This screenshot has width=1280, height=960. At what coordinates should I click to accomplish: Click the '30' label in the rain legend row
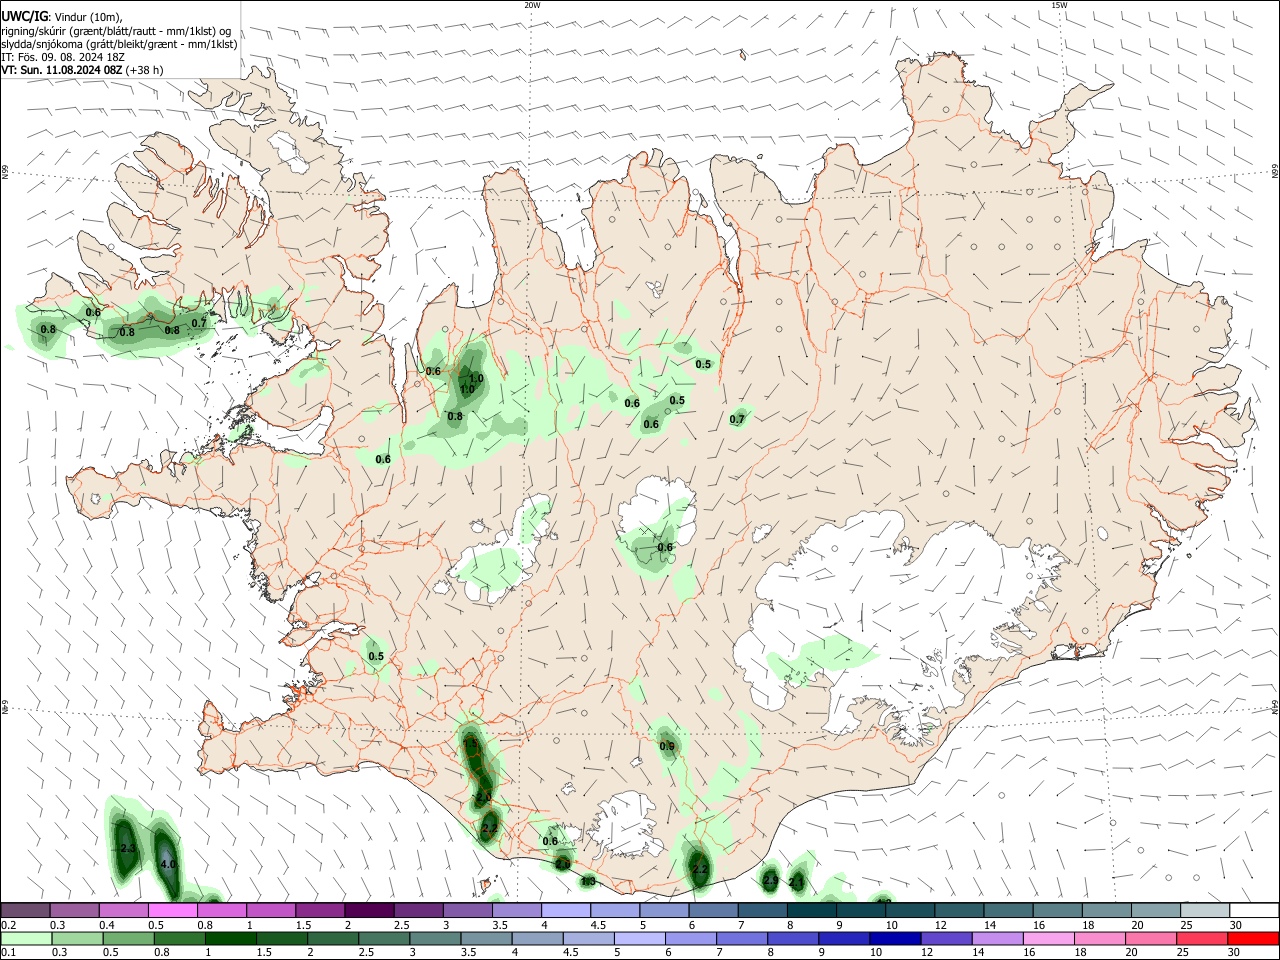click(1233, 952)
